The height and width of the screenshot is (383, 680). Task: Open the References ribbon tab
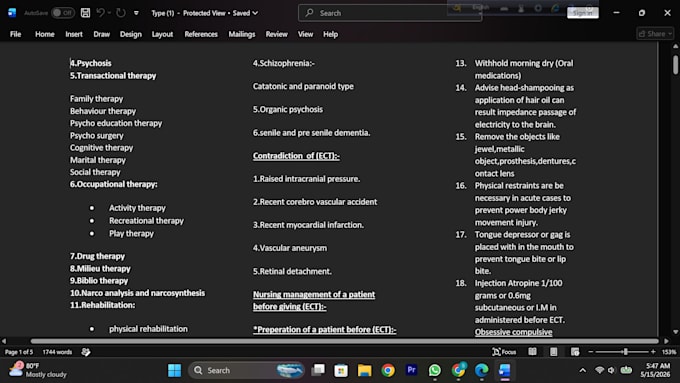pyautogui.click(x=201, y=34)
